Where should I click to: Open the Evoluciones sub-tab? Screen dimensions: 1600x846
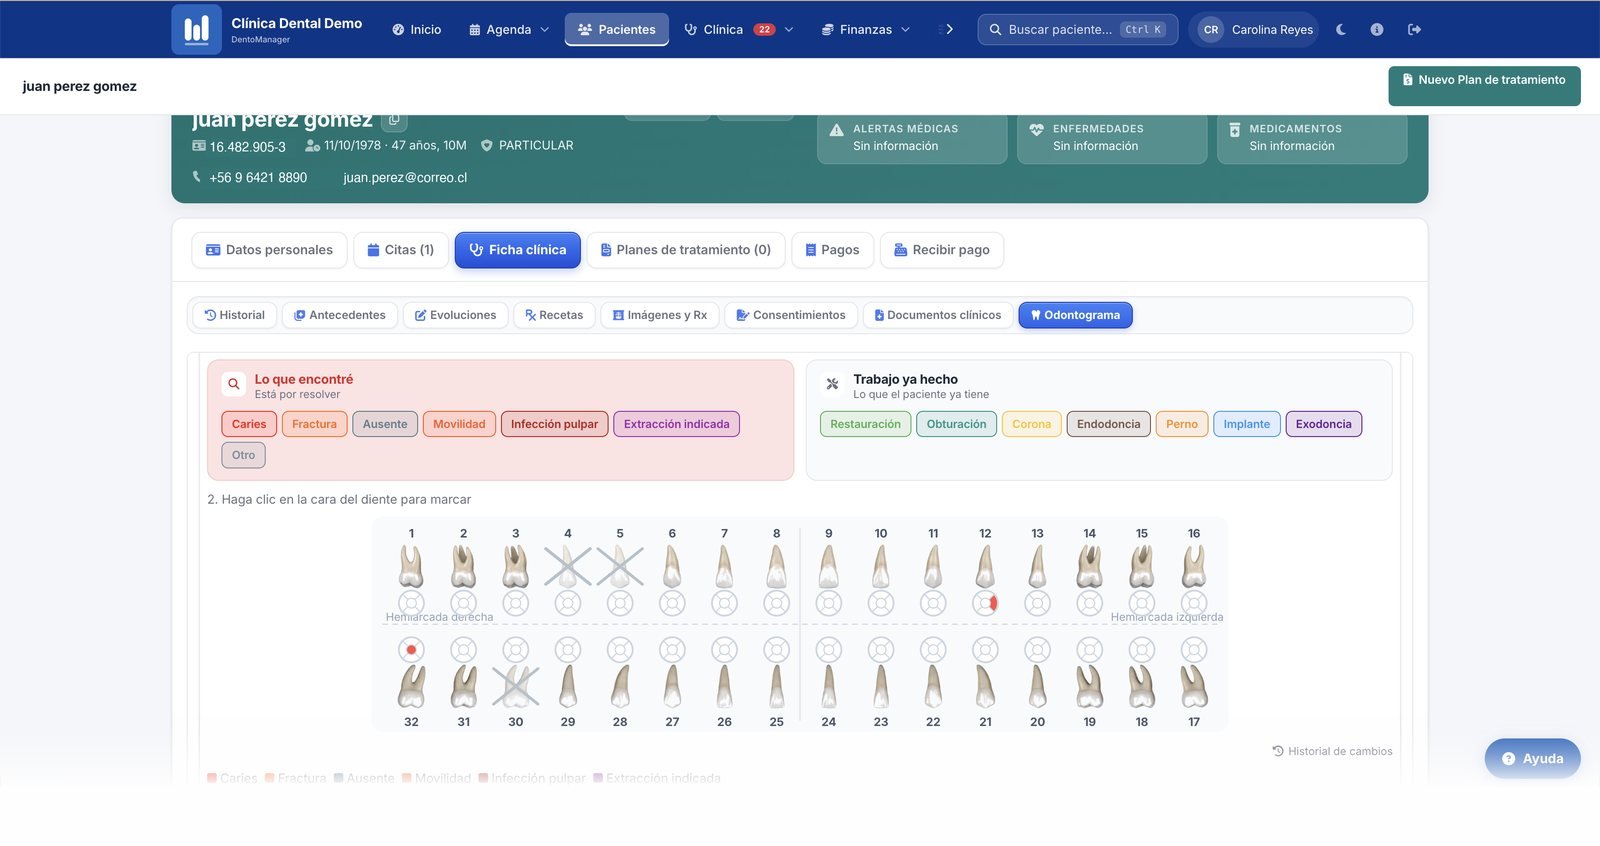(x=456, y=315)
